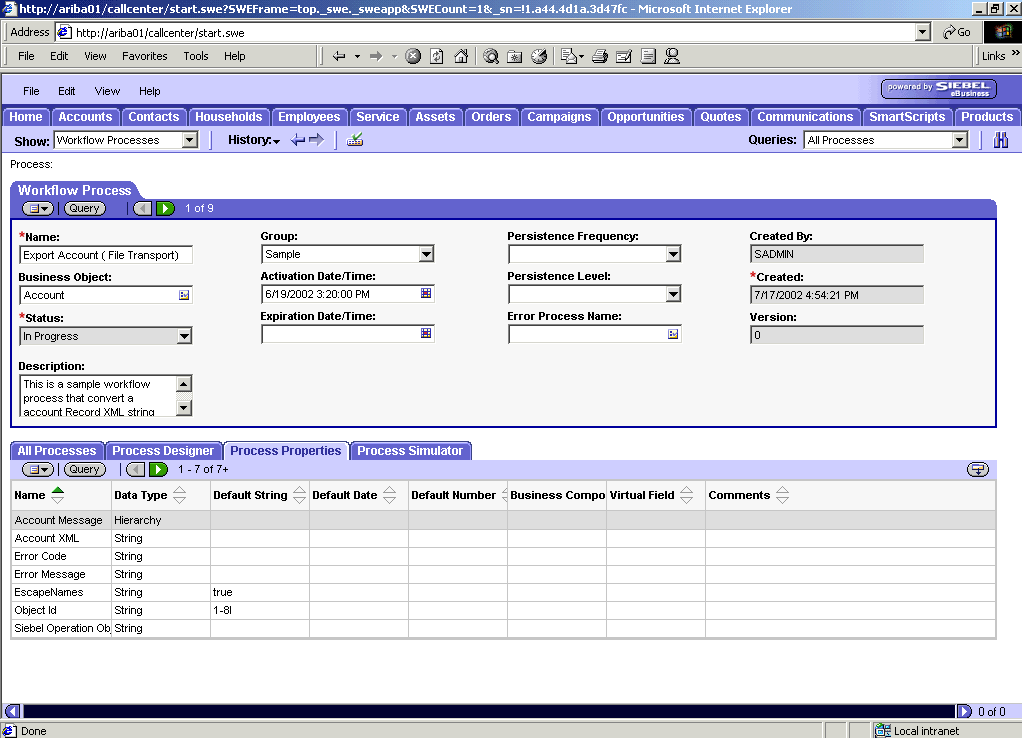Expand the browser Address bar dropdown

click(x=922, y=33)
